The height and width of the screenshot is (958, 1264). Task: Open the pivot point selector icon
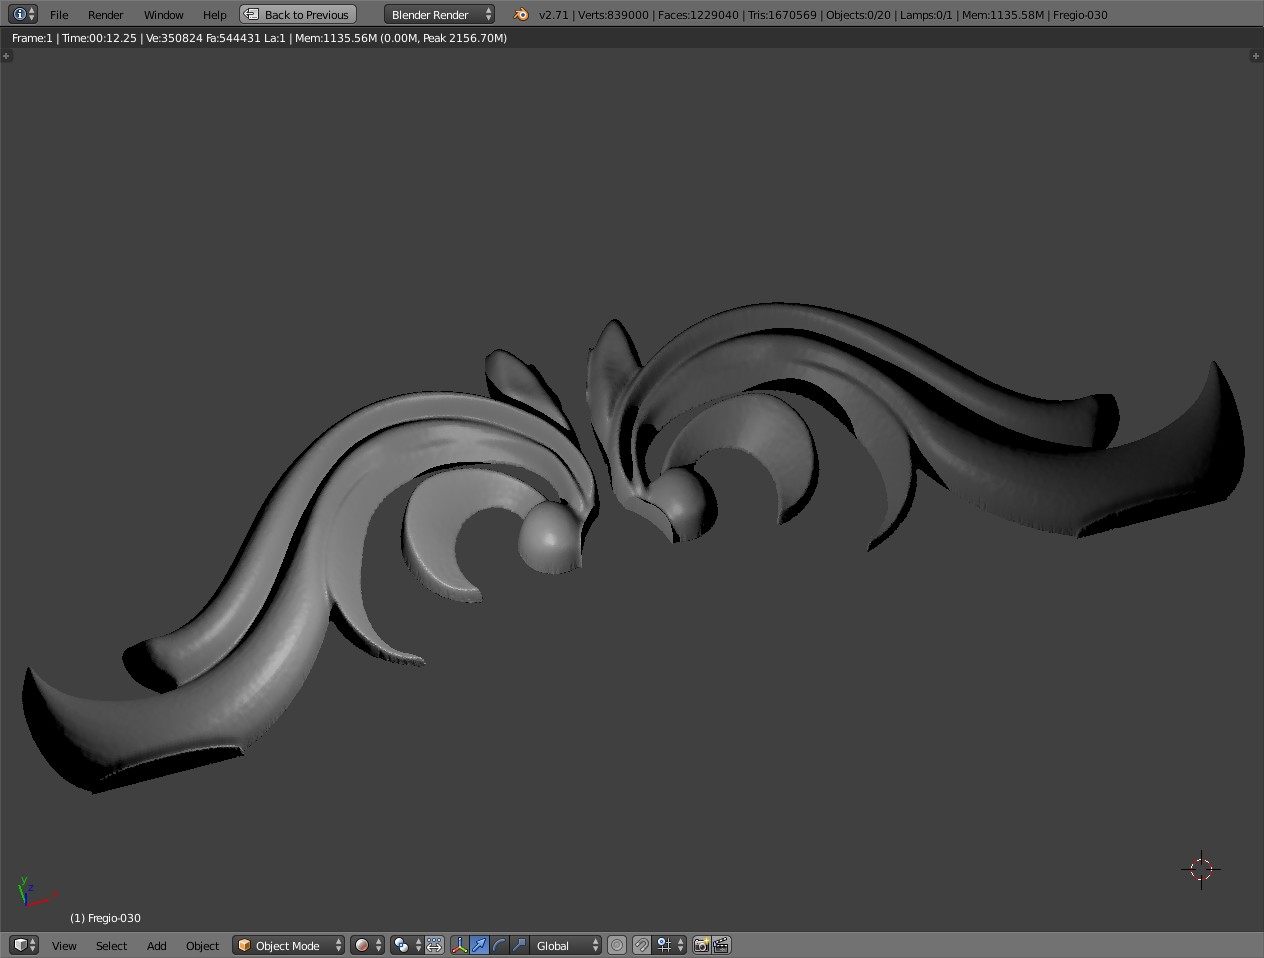(x=407, y=945)
